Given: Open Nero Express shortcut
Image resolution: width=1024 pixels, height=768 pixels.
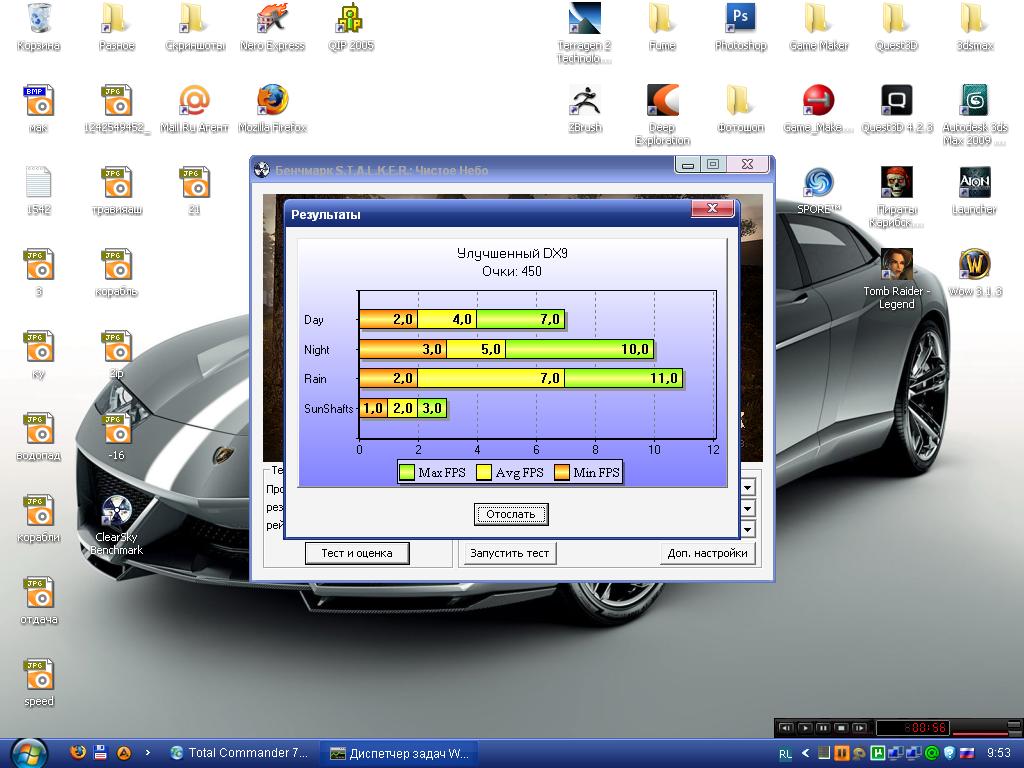Looking at the screenshot, I should pyautogui.click(x=272, y=20).
